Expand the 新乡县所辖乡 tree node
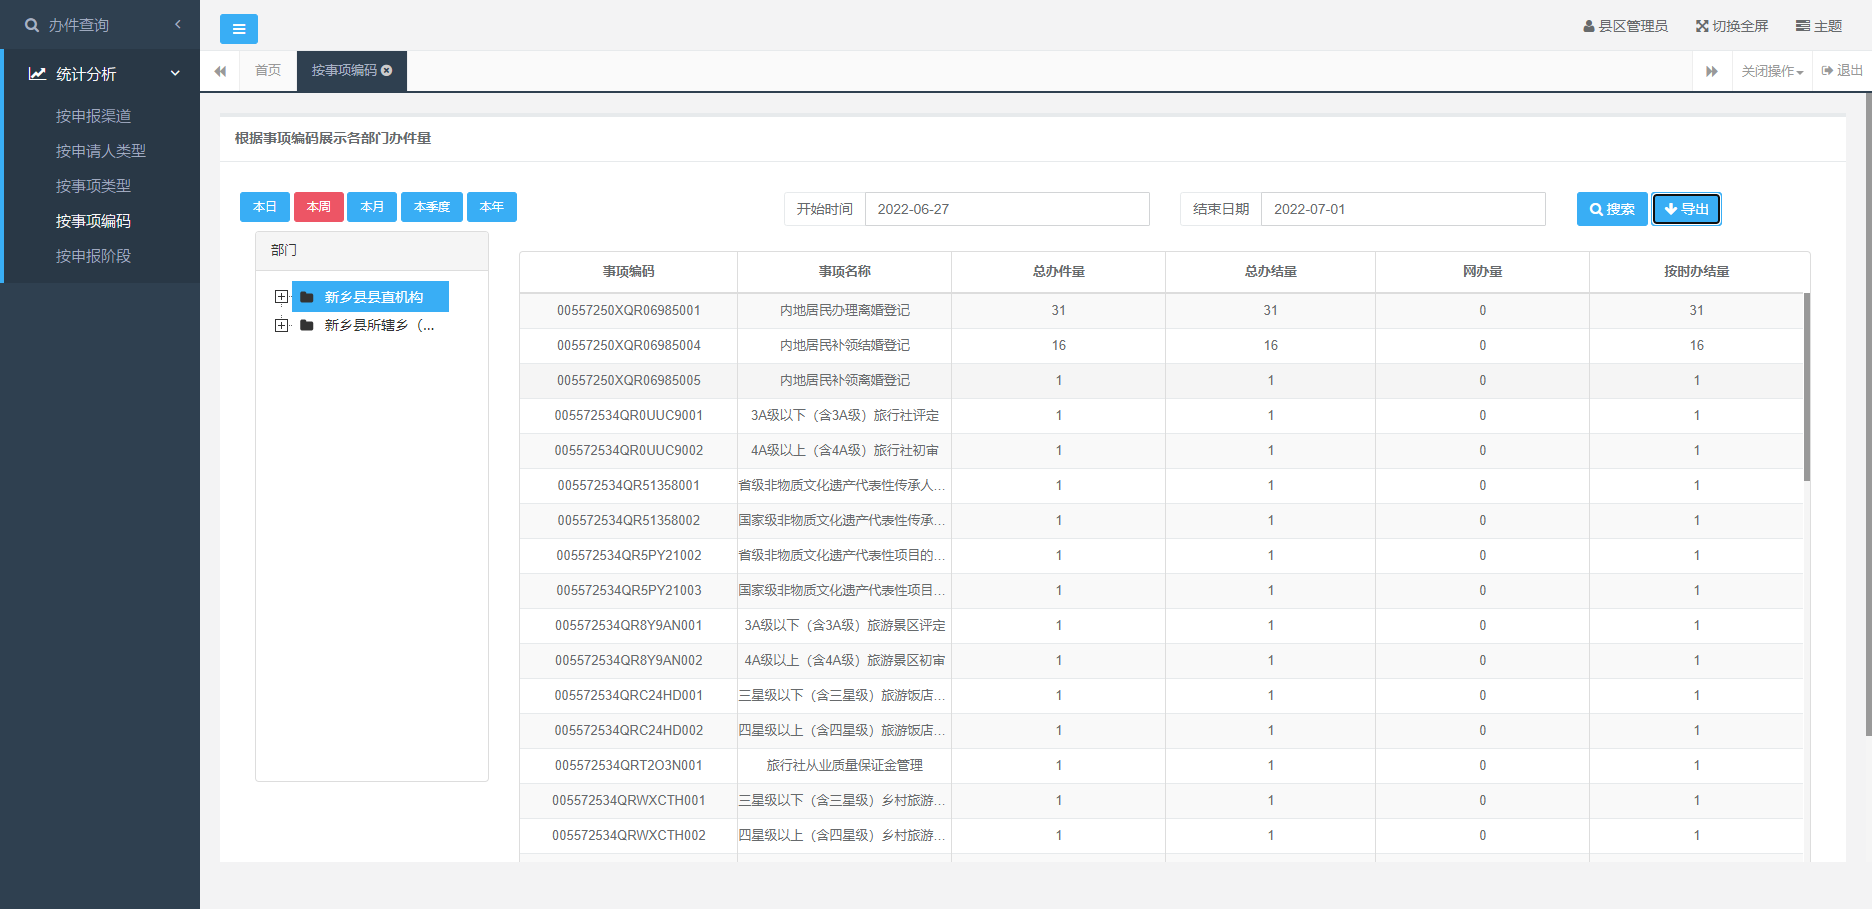The image size is (1872, 909). [x=281, y=325]
